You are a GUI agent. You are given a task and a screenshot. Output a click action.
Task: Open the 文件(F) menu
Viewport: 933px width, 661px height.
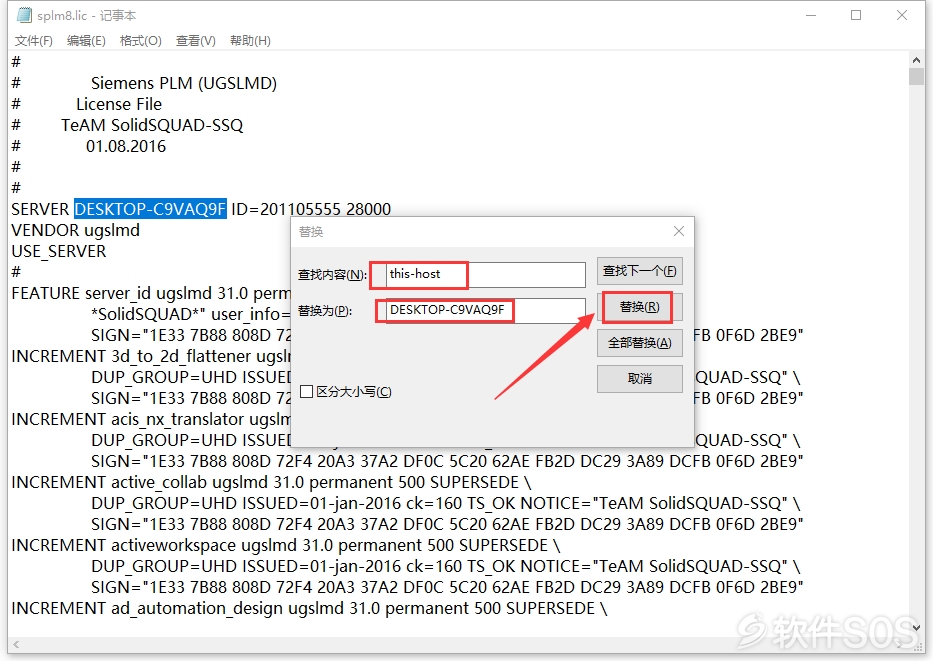[x=33, y=40]
